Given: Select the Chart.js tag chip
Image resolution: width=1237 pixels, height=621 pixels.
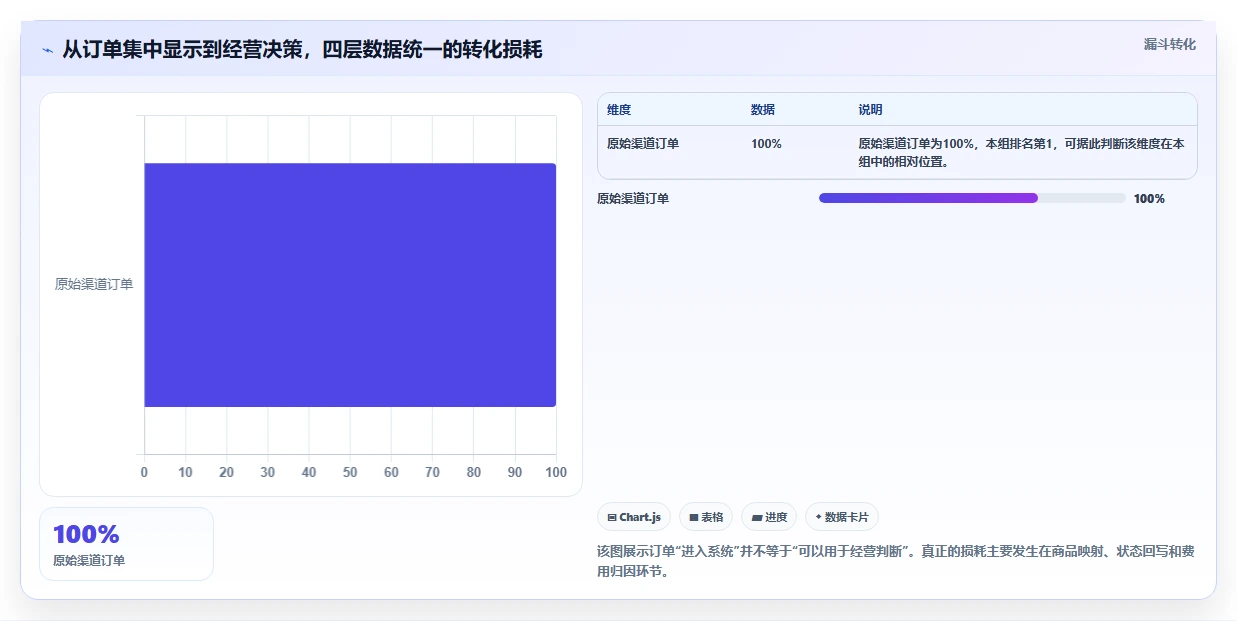Looking at the screenshot, I should coord(634,517).
